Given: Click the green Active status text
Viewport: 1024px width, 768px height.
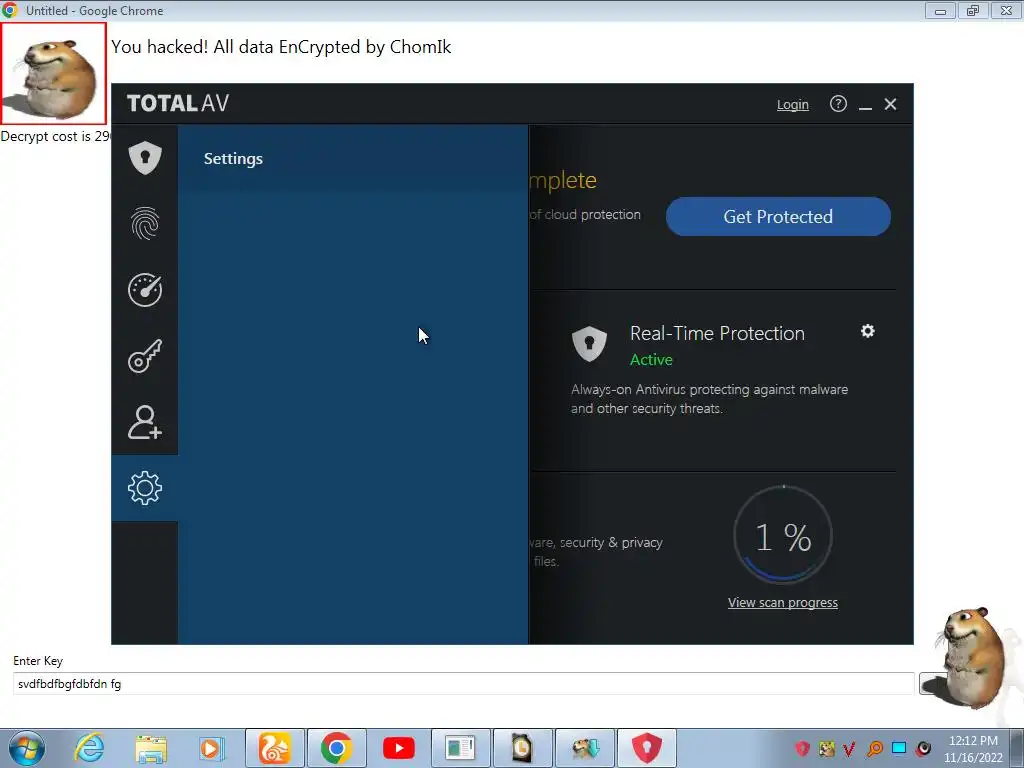Looking at the screenshot, I should 651,360.
